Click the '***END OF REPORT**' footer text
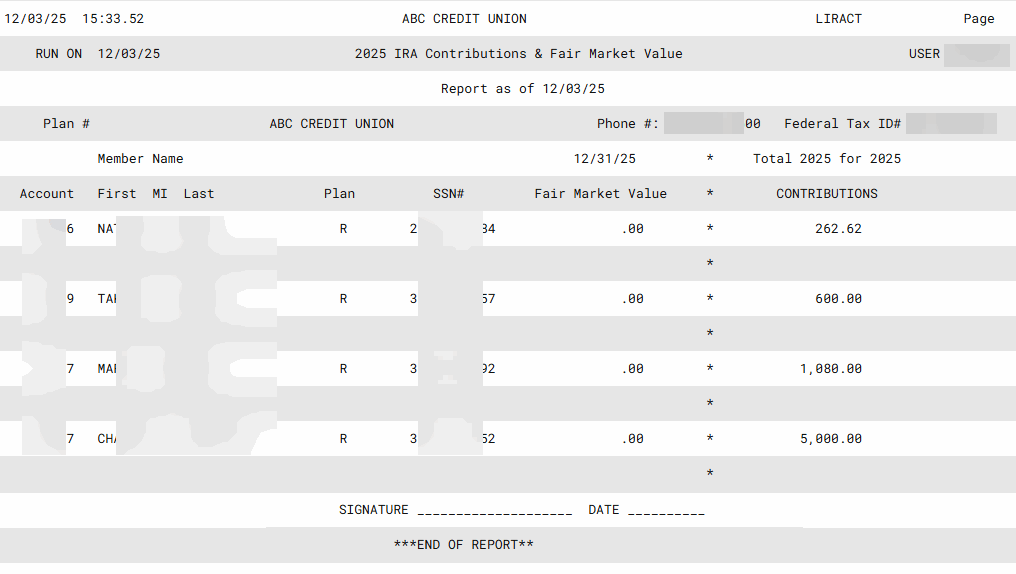The image size is (1016, 574). click(463, 545)
